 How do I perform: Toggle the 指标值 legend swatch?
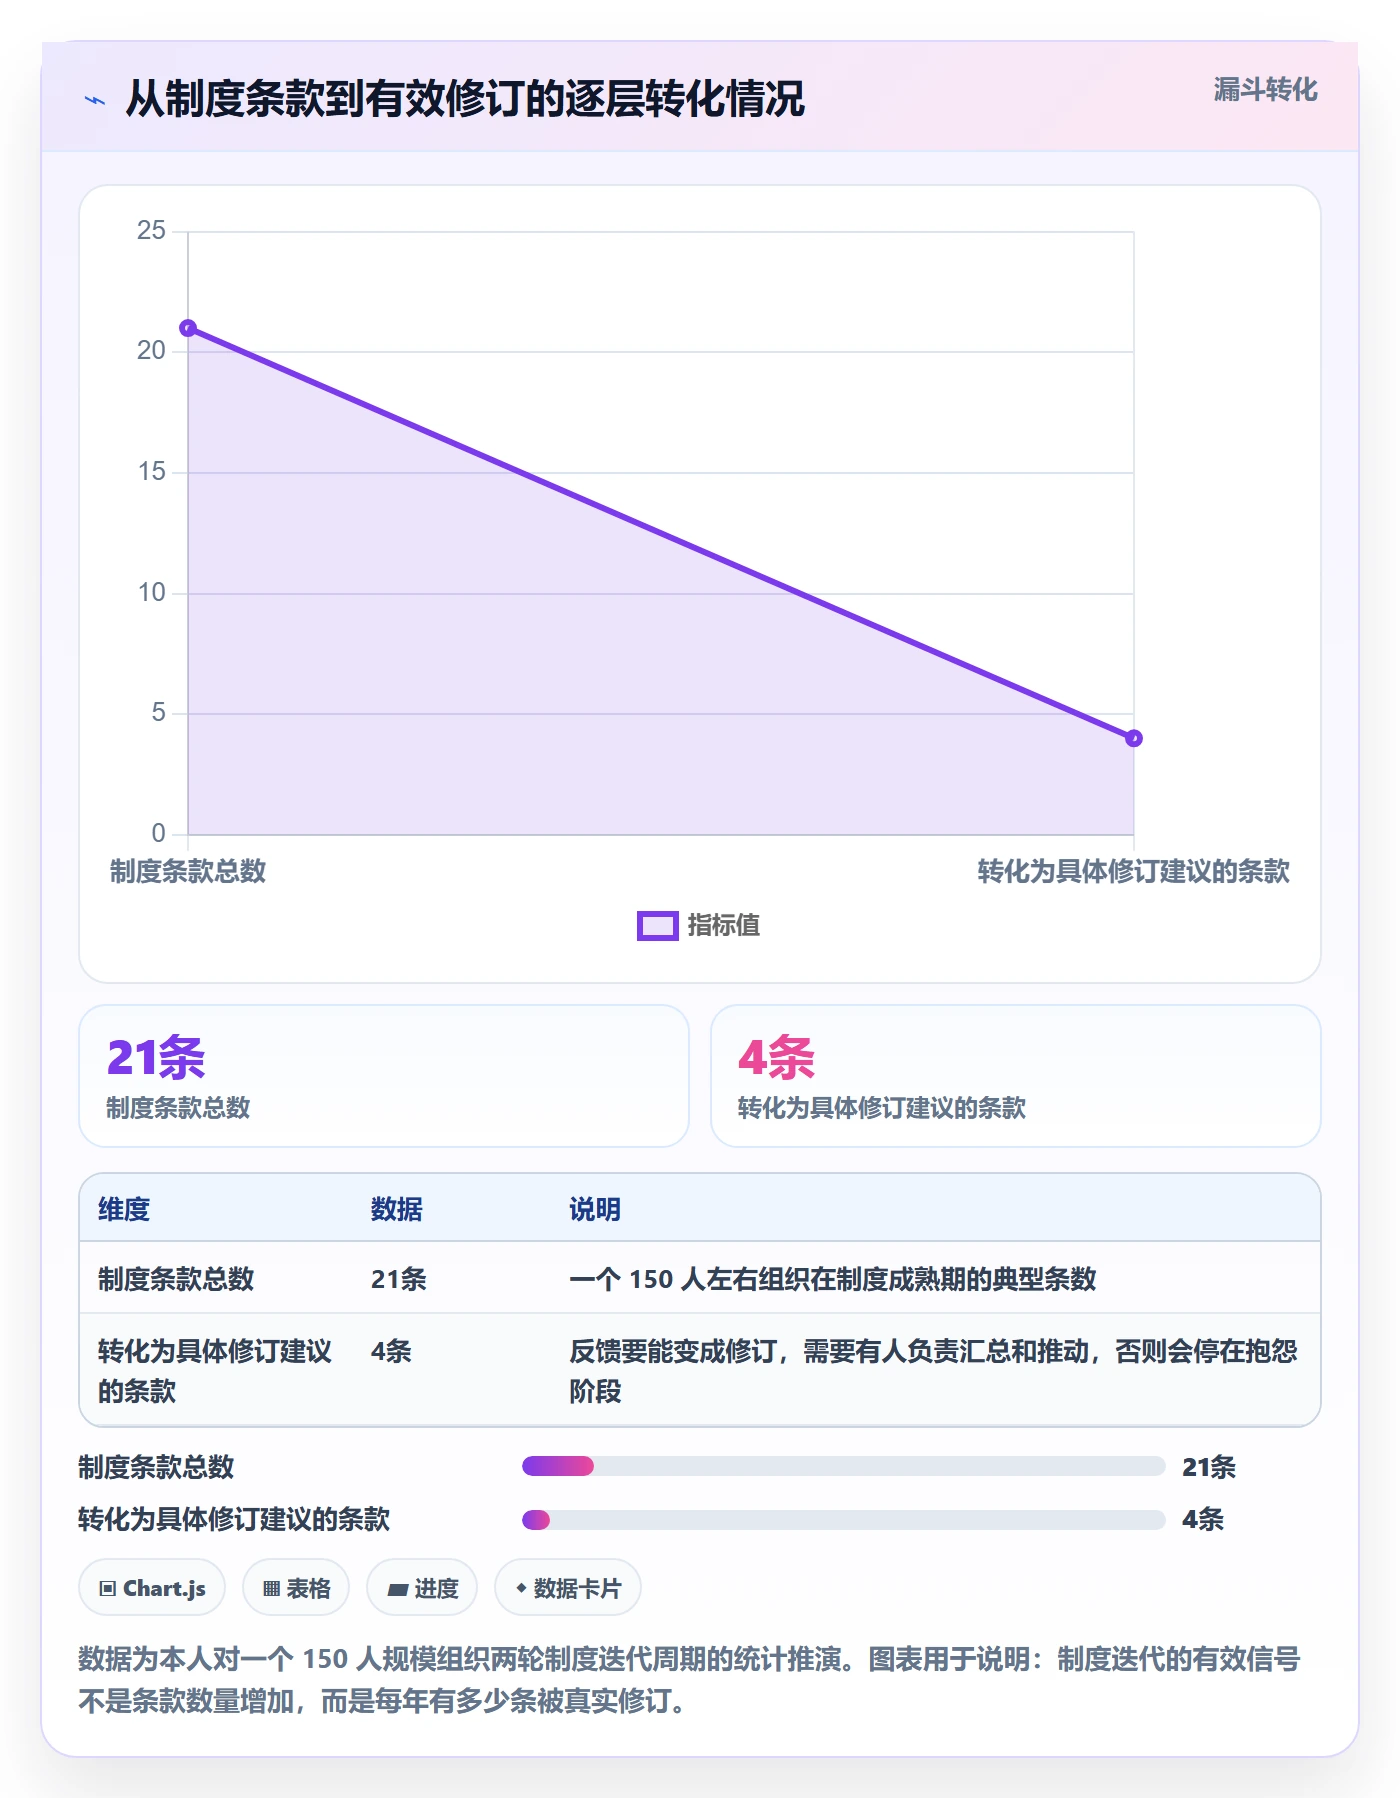[x=657, y=926]
